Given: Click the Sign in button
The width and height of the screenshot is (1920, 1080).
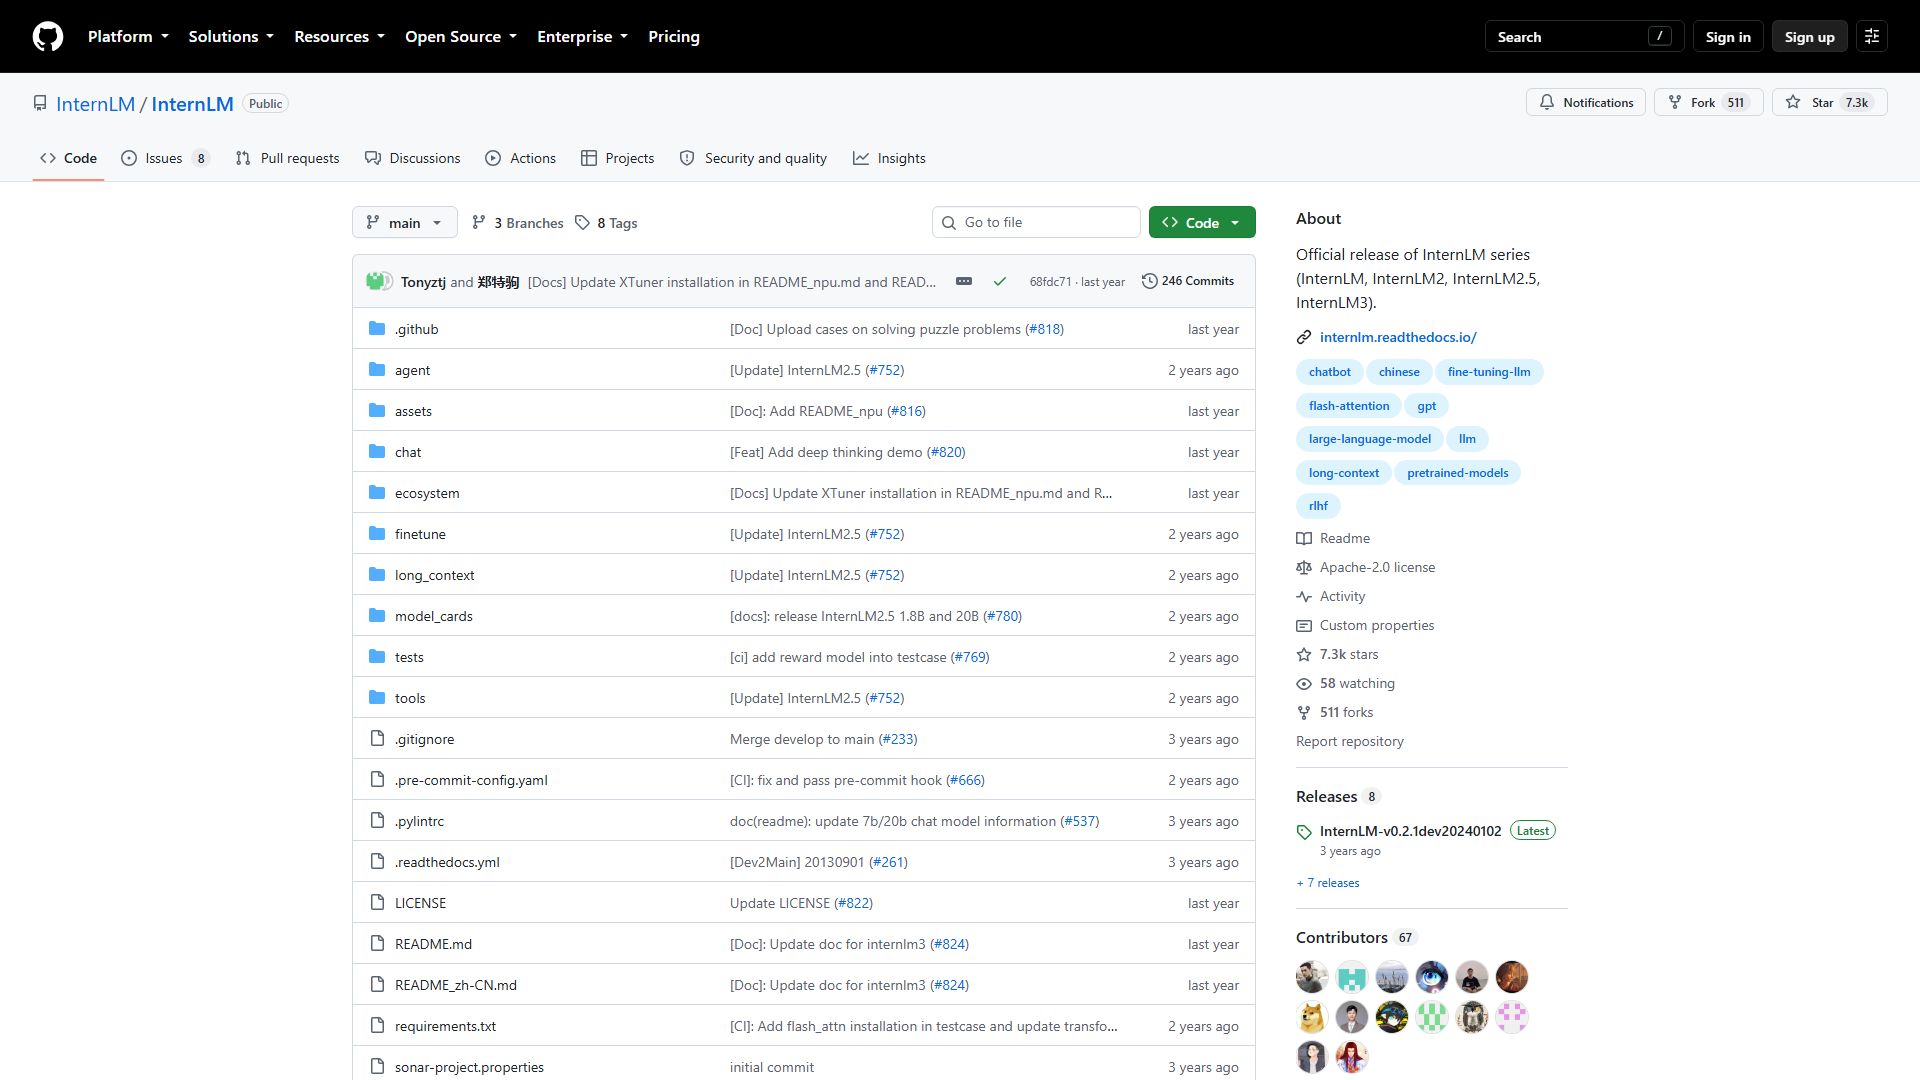Looking at the screenshot, I should [1728, 36].
